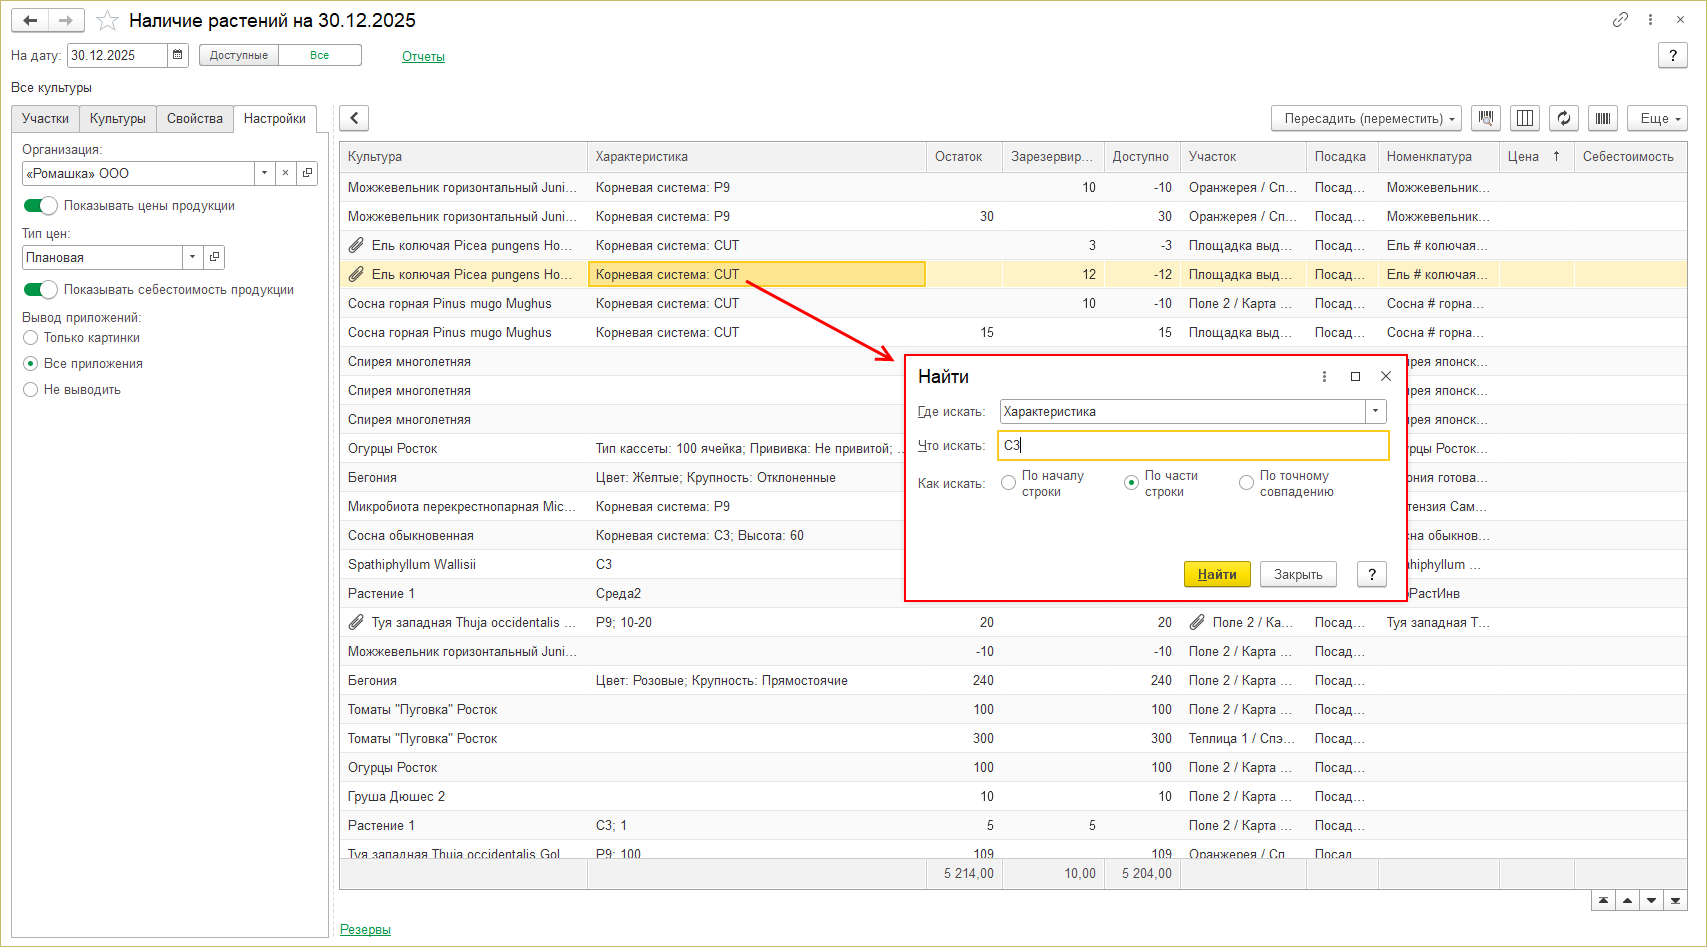Switch to the 'Культуры' tab
This screenshot has height=947, width=1707.
pos(118,119)
